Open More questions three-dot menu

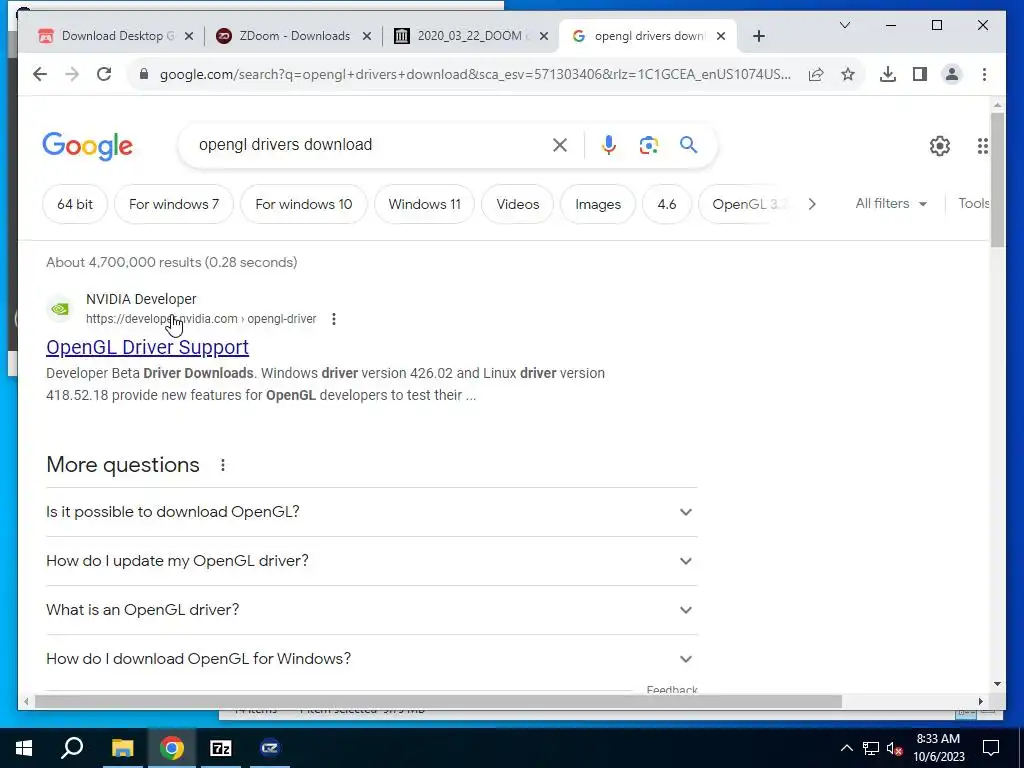223,465
